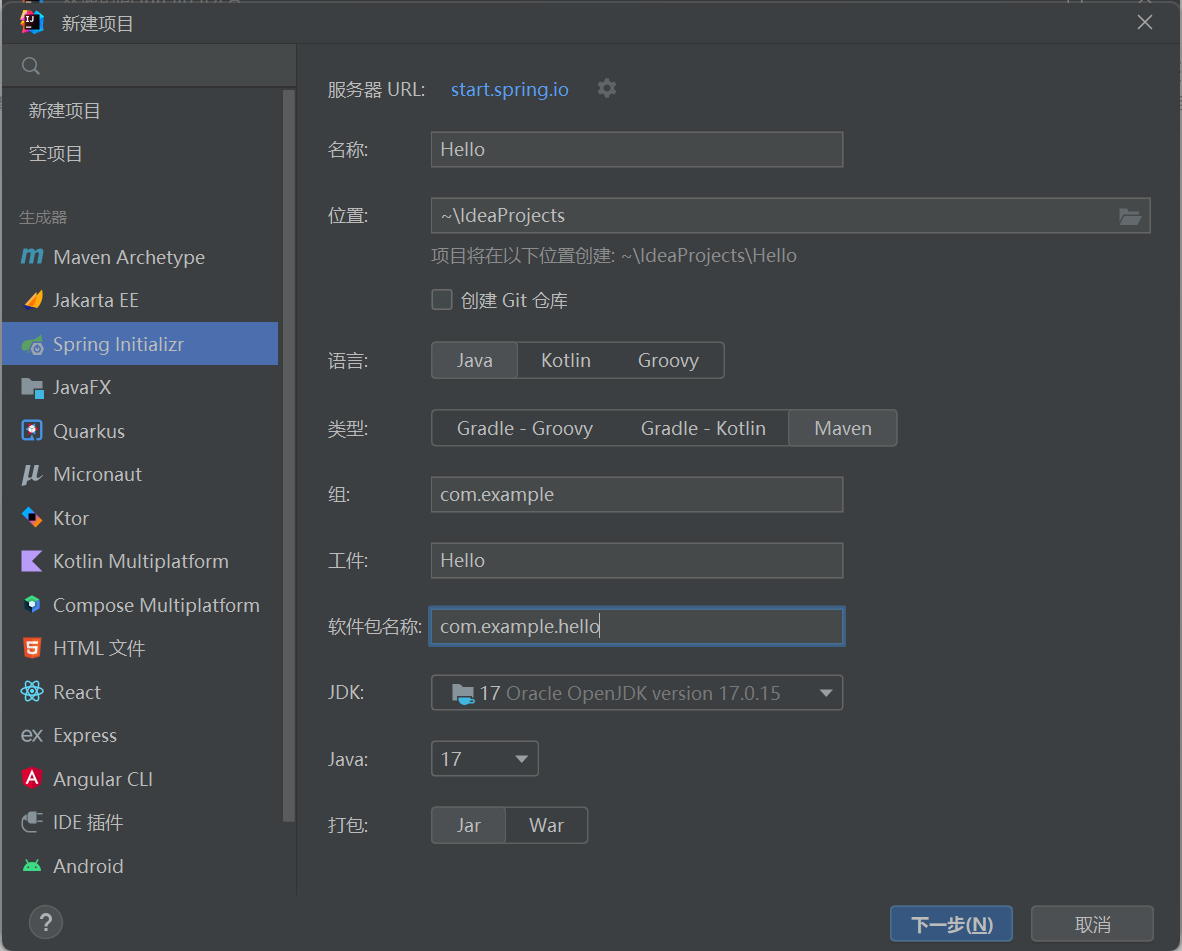Click the Jakarta EE icon
The width and height of the screenshot is (1182, 951).
point(32,300)
